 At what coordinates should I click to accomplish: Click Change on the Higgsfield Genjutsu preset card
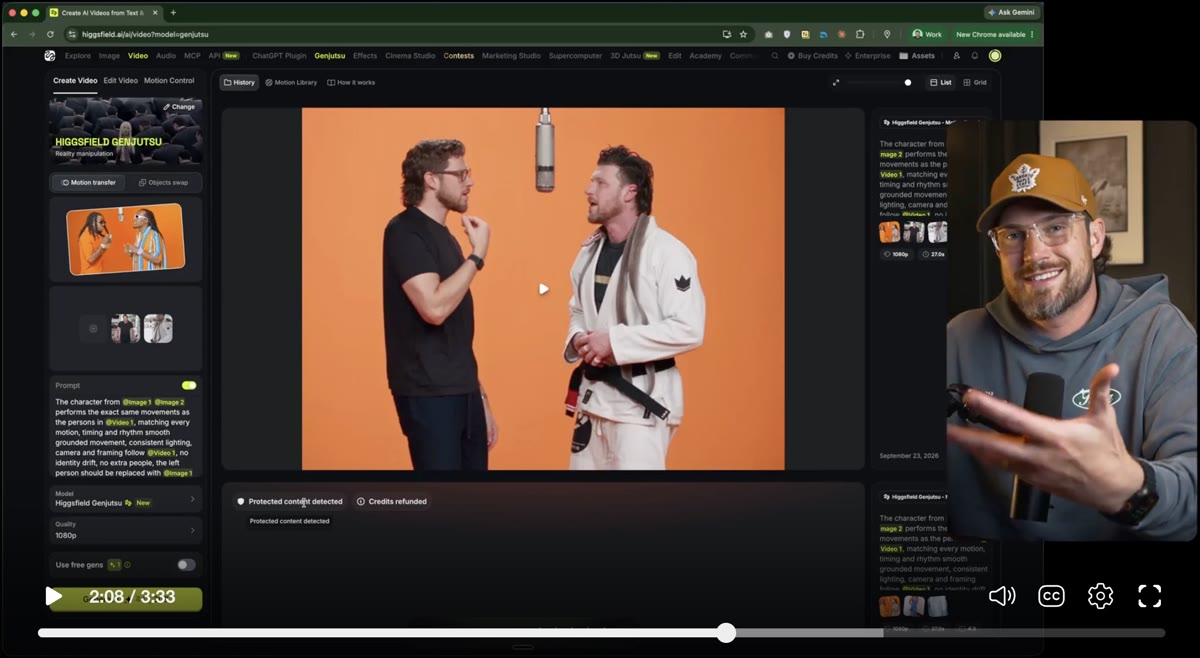(179, 106)
